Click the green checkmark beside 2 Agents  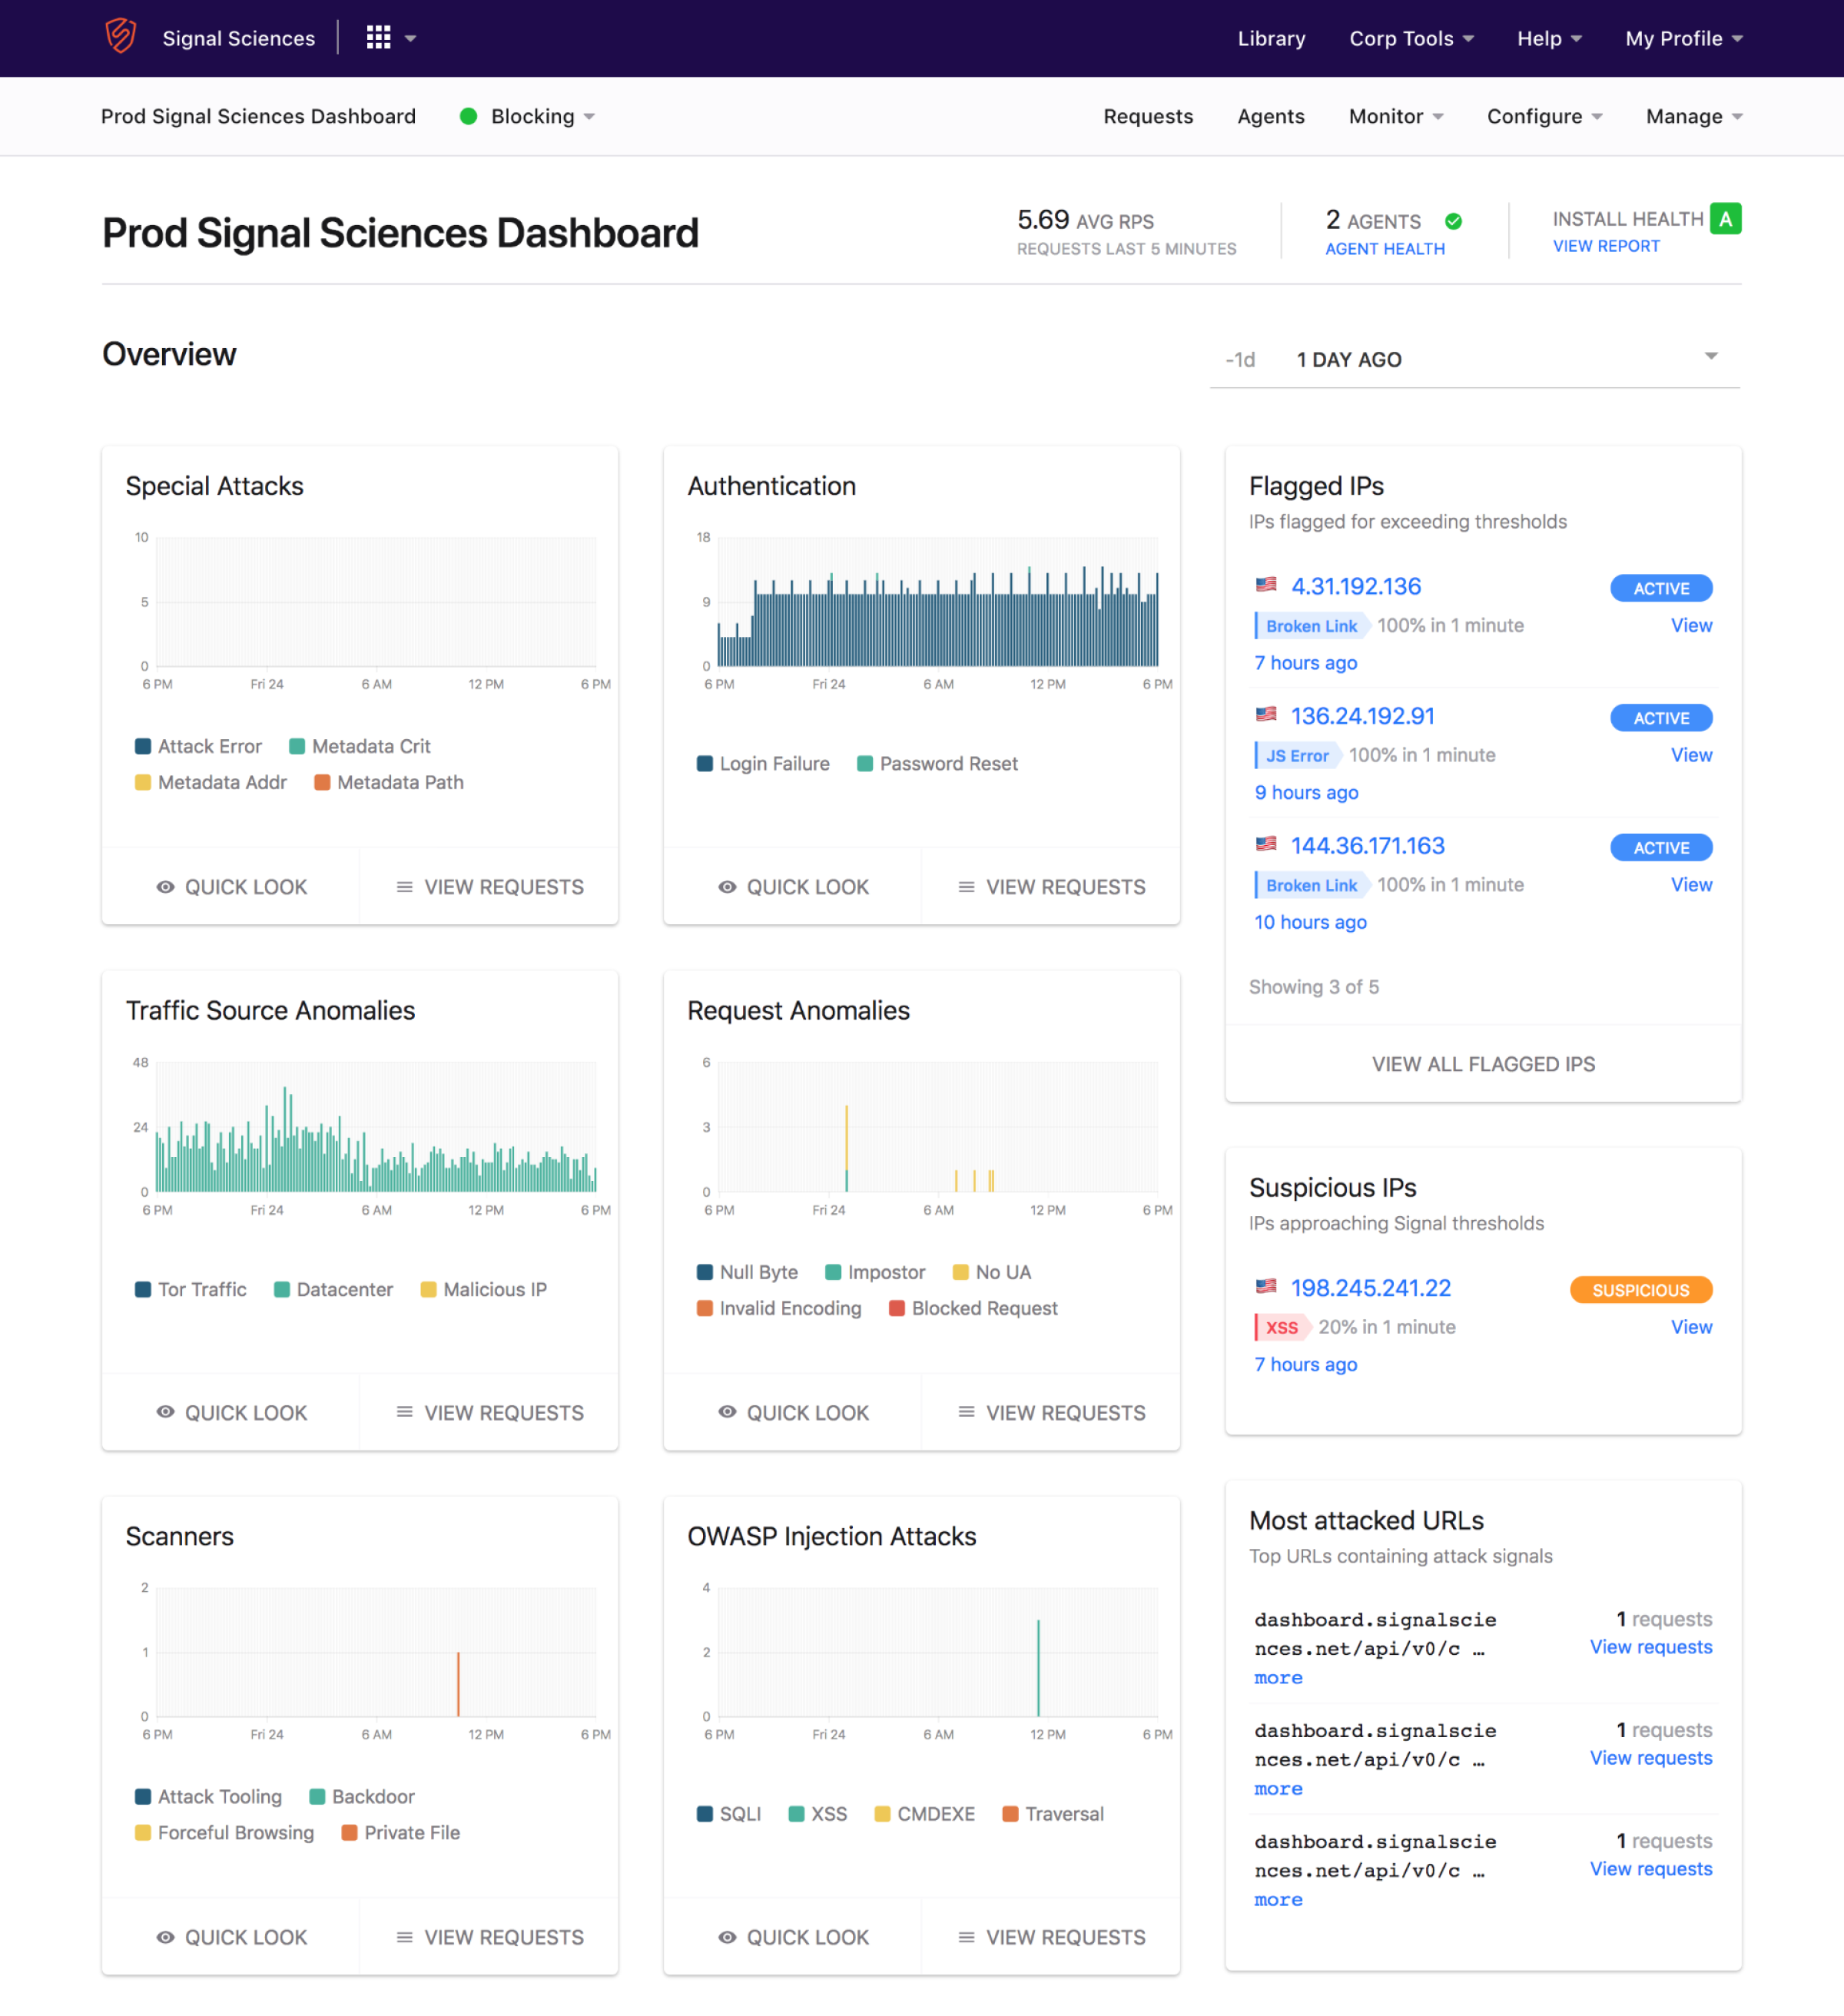pyautogui.click(x=1454, y=220)
